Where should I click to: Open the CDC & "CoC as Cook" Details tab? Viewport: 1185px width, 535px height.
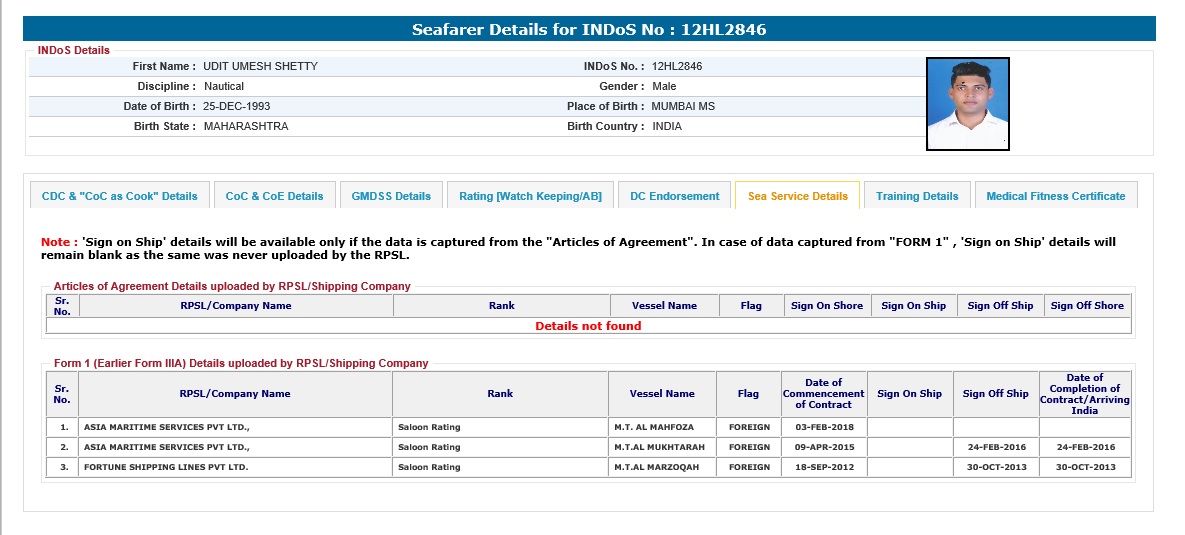(119, 196)
